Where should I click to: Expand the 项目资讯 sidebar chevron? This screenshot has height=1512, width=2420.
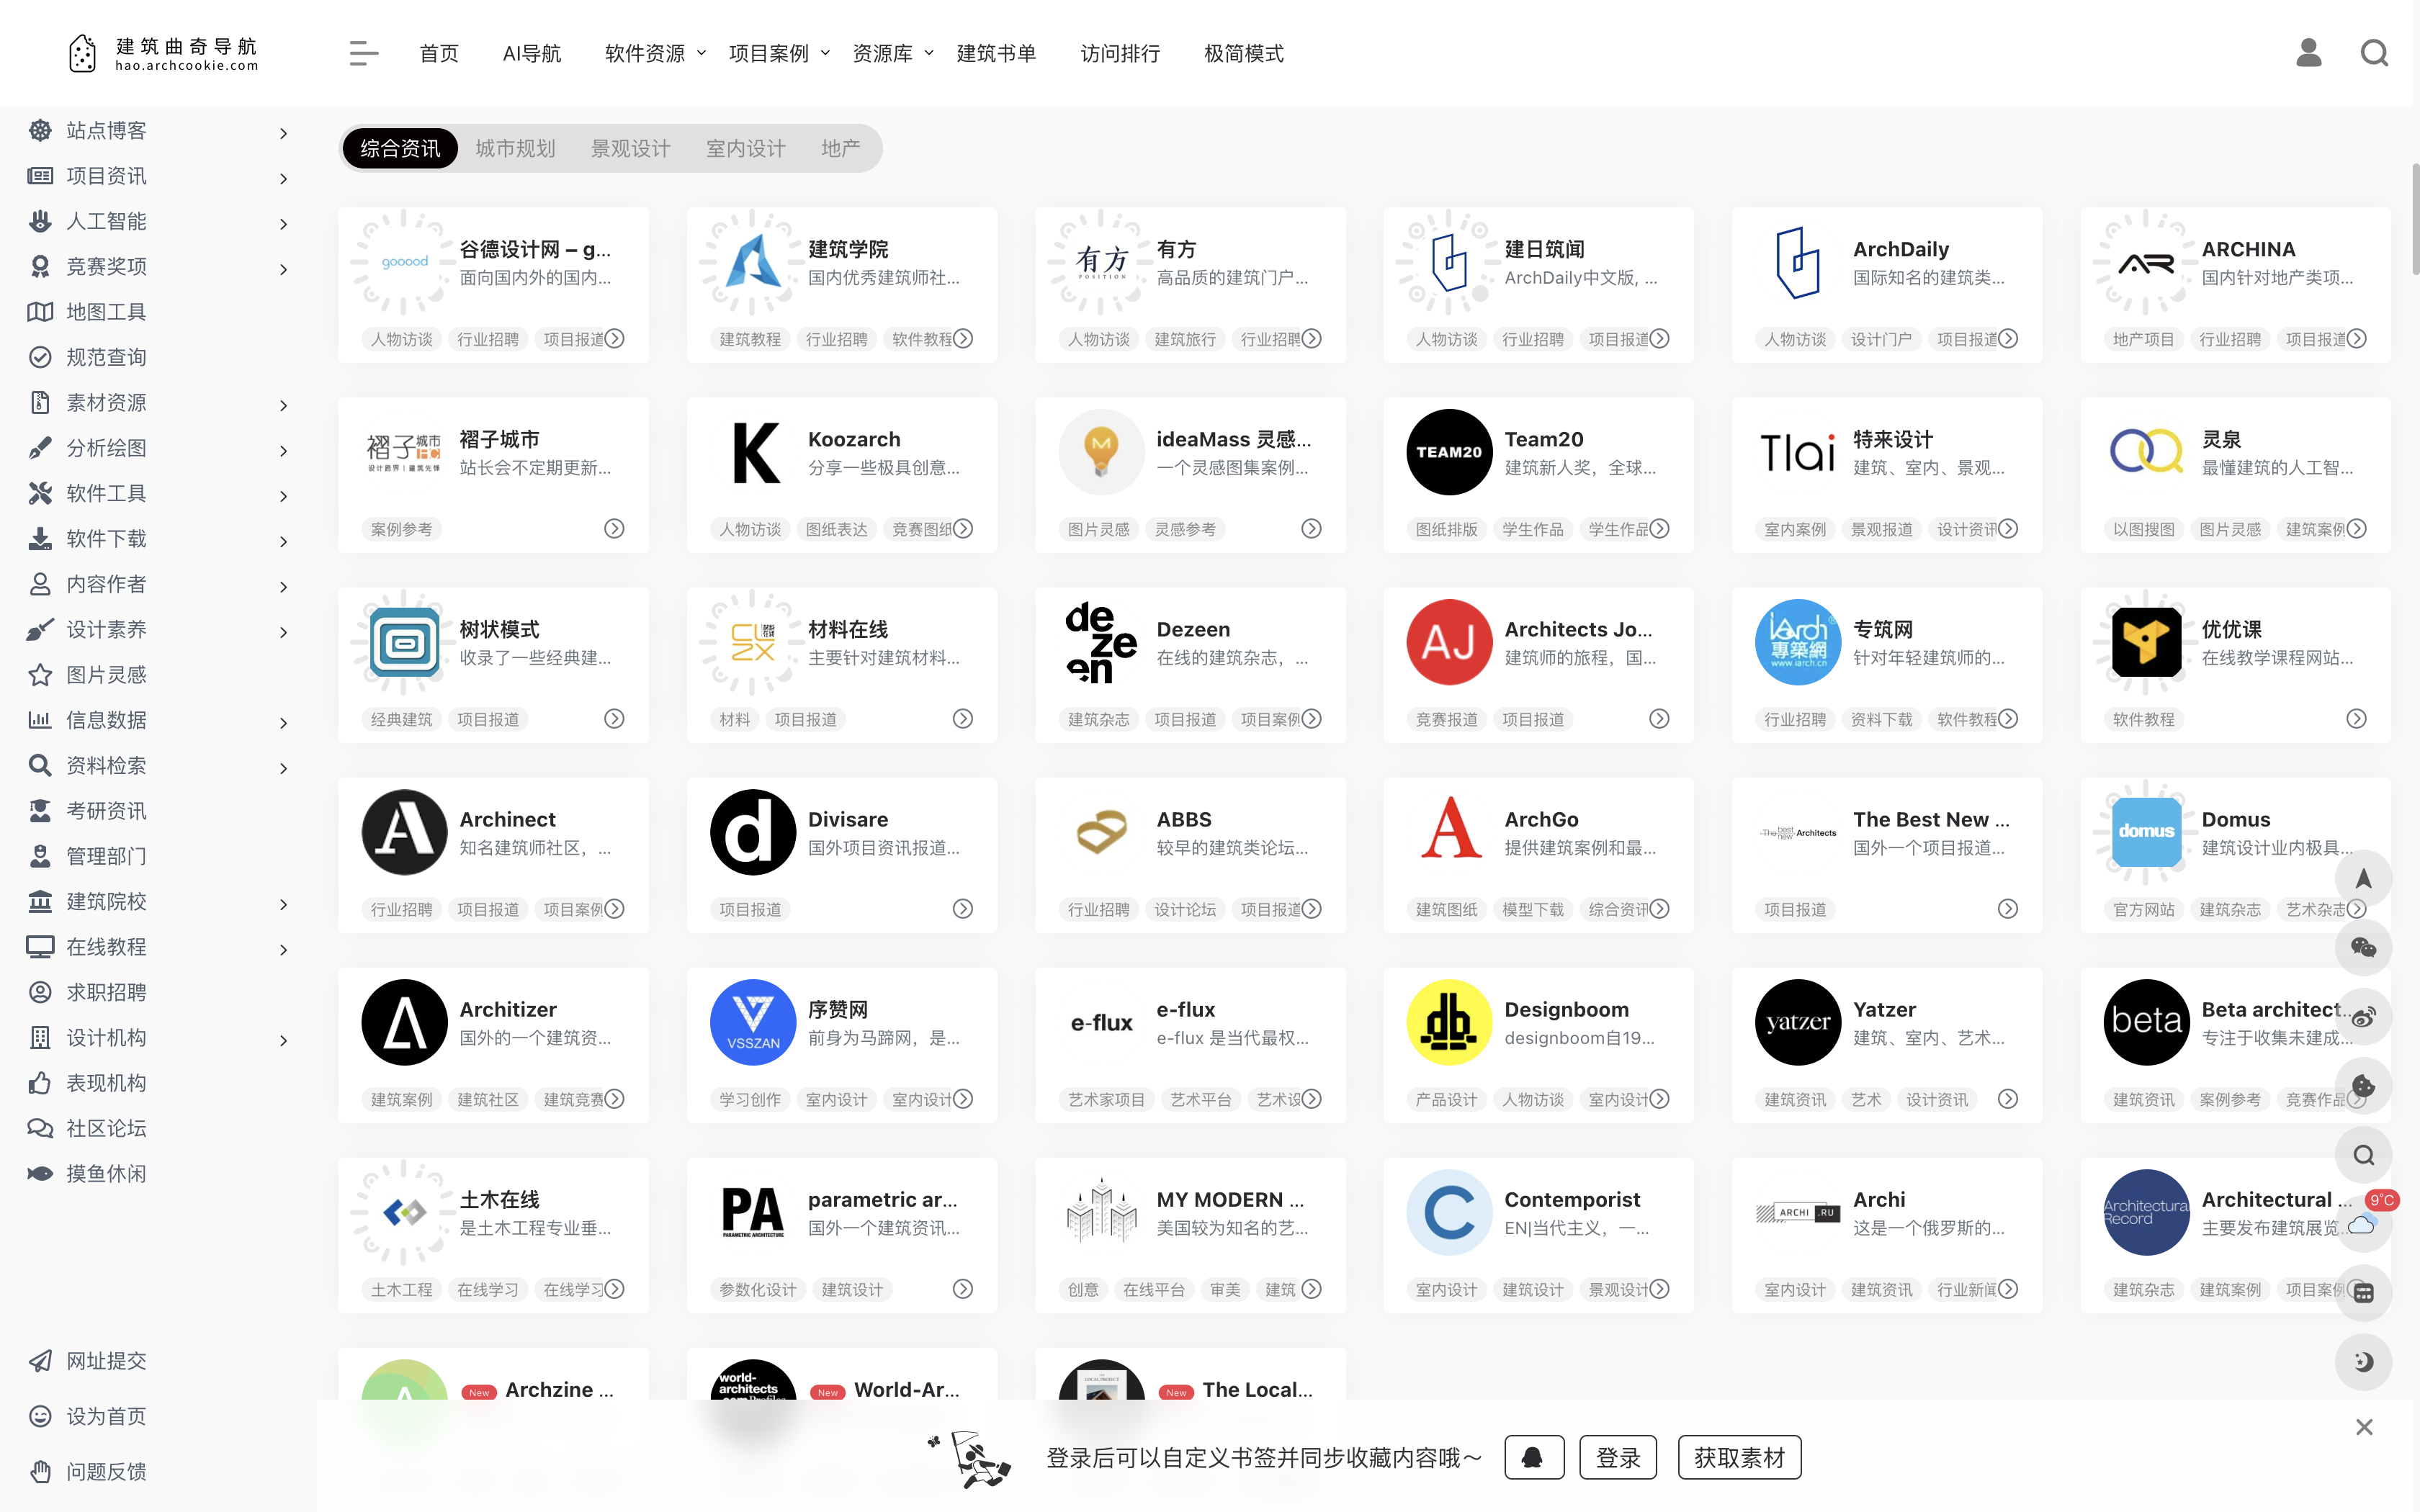284,178
